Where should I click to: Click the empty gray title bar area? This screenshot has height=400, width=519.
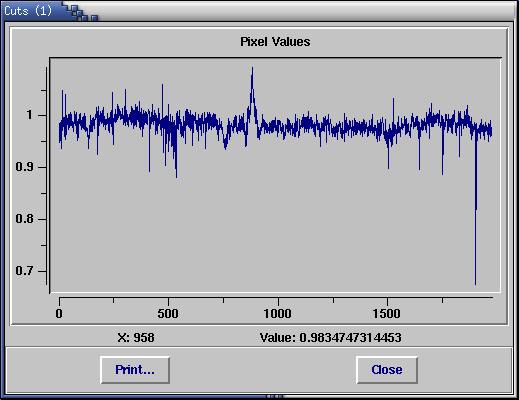tap(300, 11)
